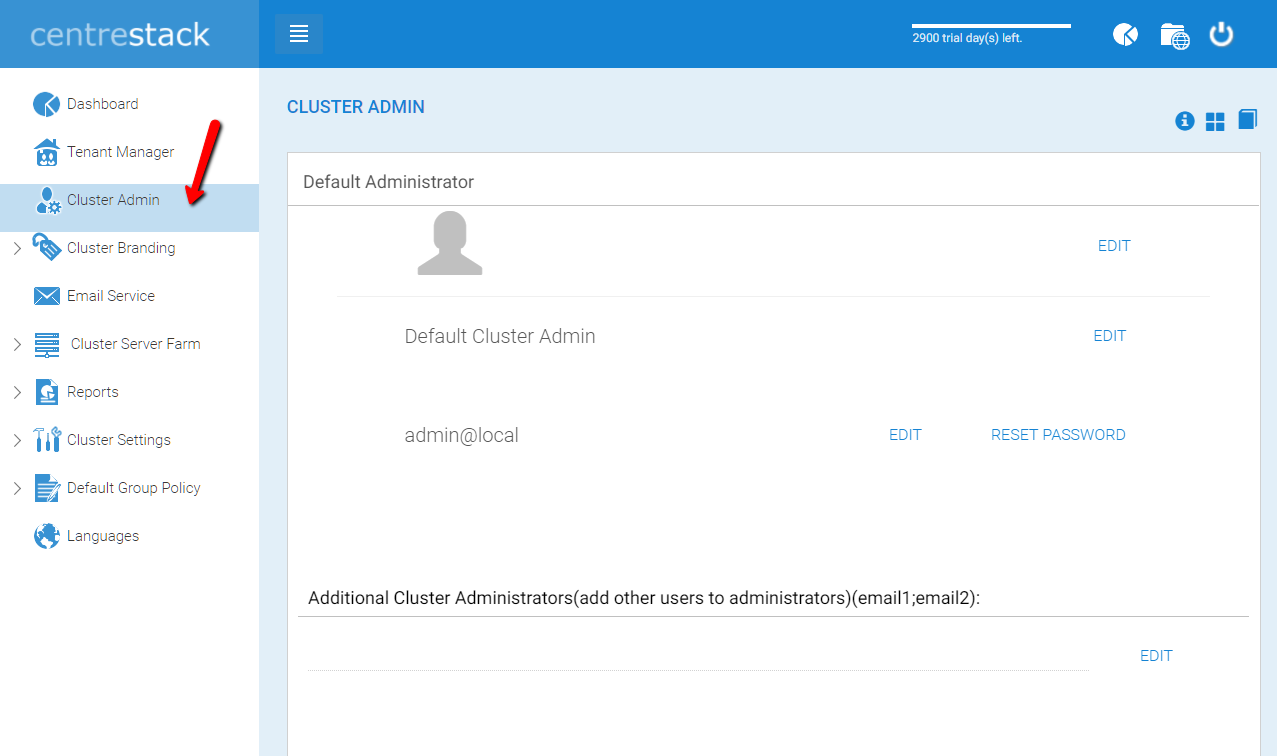Viewport: 1277px width, 756px height.
Task: Edit the admin@local email
Action: point(905,435)
